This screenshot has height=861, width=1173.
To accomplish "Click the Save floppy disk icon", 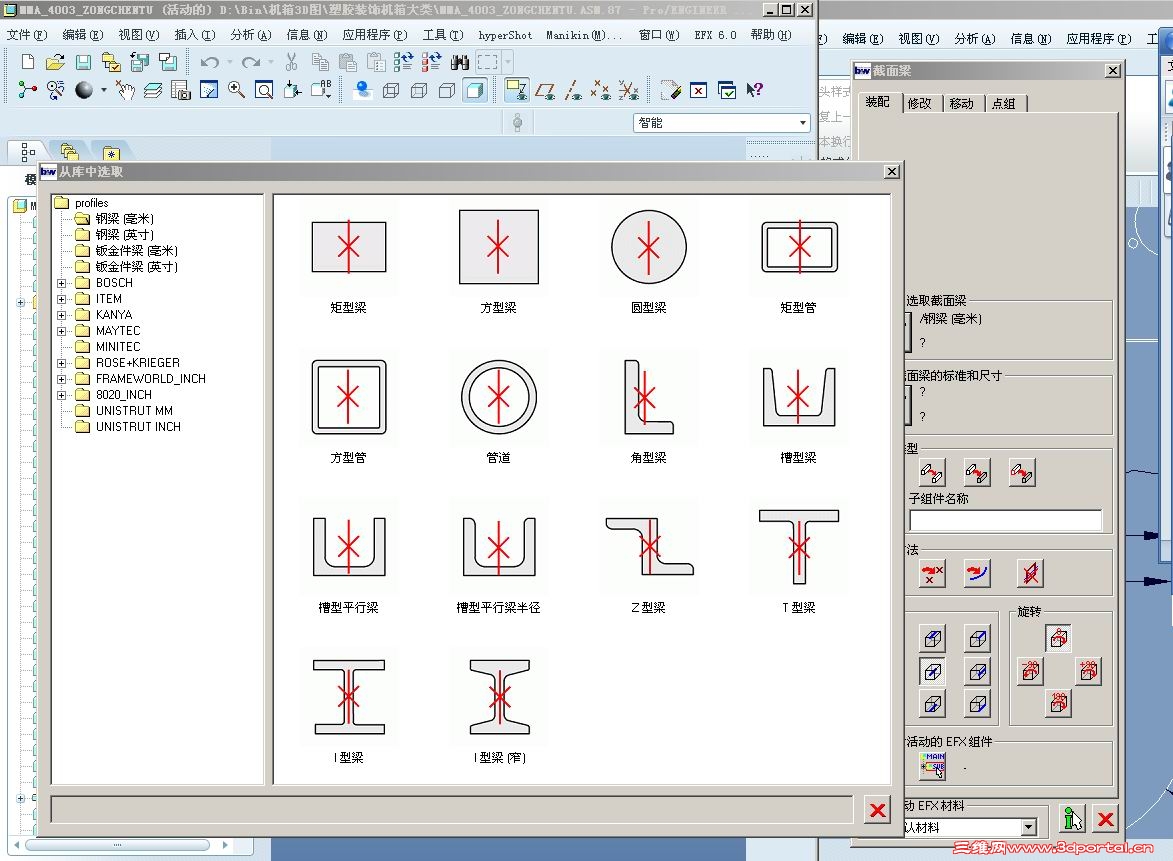I will coord(84,62).
